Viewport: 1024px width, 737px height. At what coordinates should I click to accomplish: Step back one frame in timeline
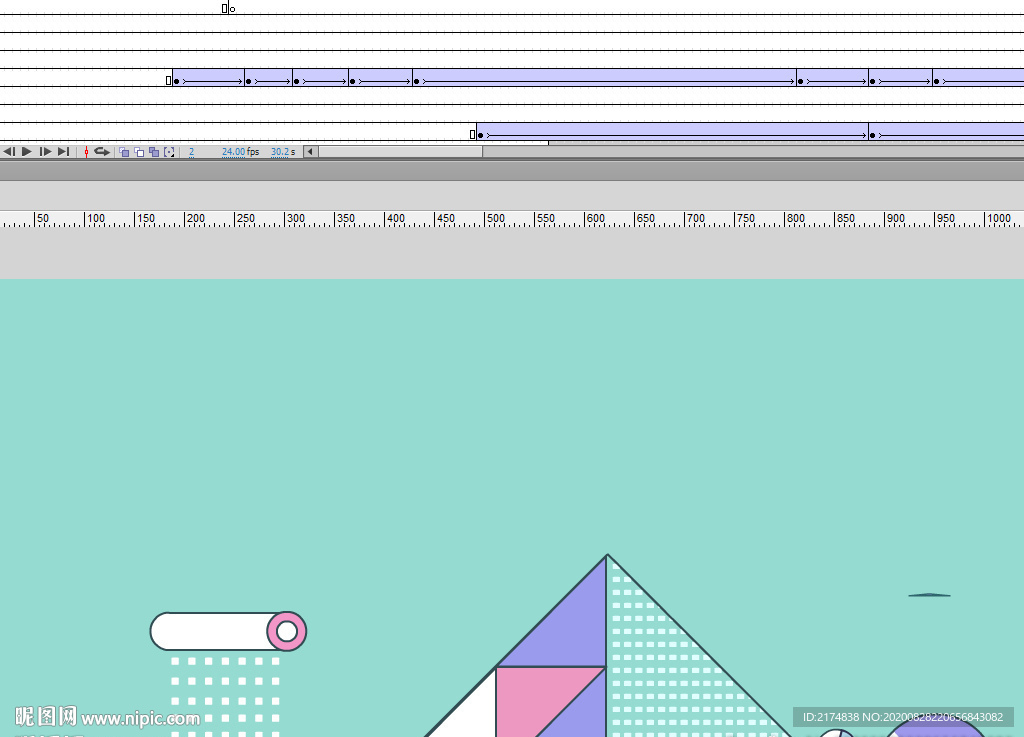click(9, 151)
